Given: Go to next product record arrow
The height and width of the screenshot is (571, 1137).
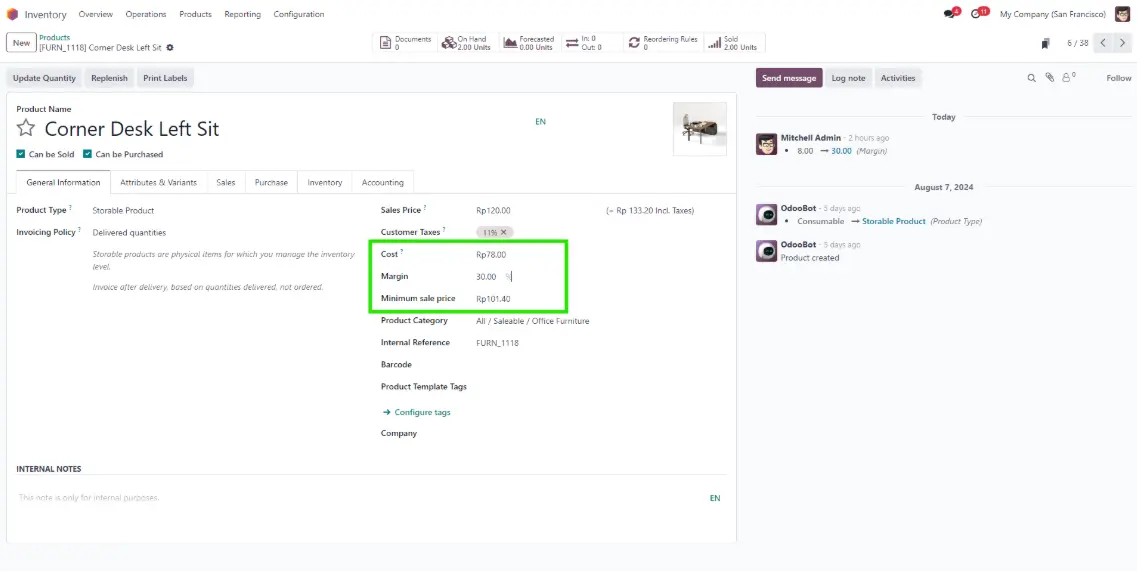Looking at the screenshot, I should (x=1123, y=43).
